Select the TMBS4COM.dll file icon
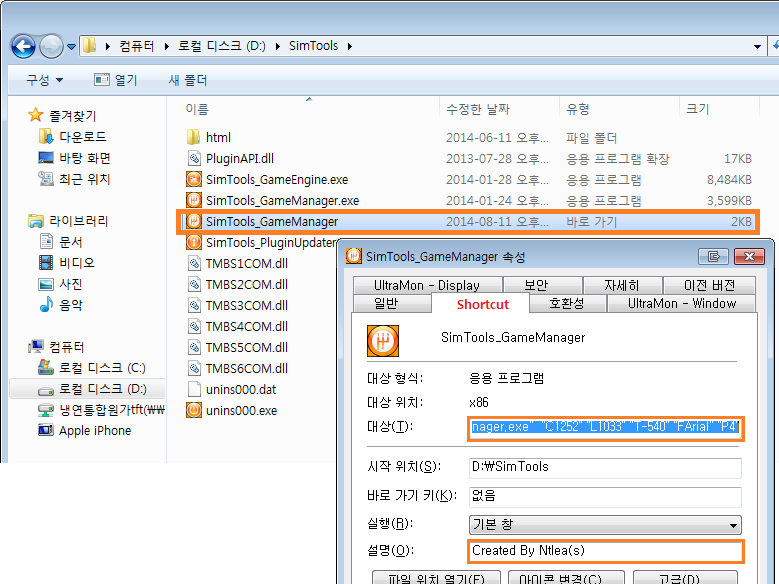The width and height of the screenshot is (779, 584). (x=194, y=327)
